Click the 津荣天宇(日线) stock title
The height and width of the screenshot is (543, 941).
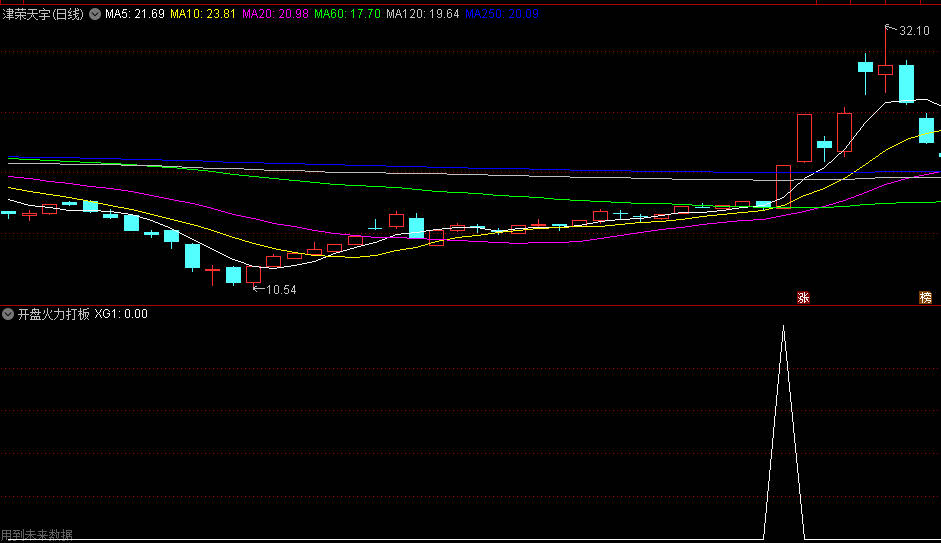43,14
